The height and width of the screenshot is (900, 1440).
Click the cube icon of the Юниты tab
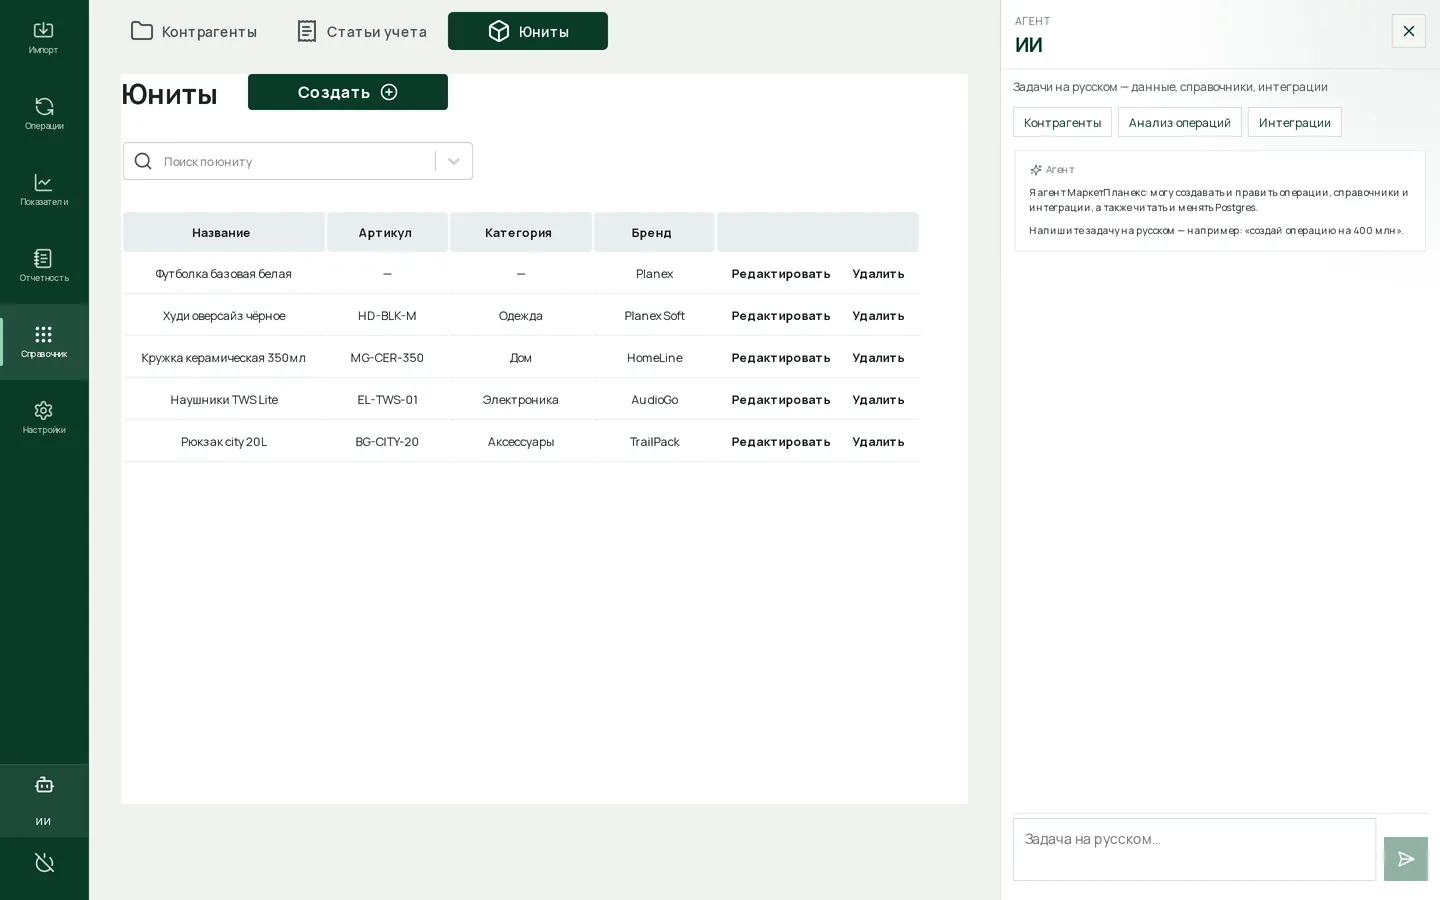tap(498, 31)
